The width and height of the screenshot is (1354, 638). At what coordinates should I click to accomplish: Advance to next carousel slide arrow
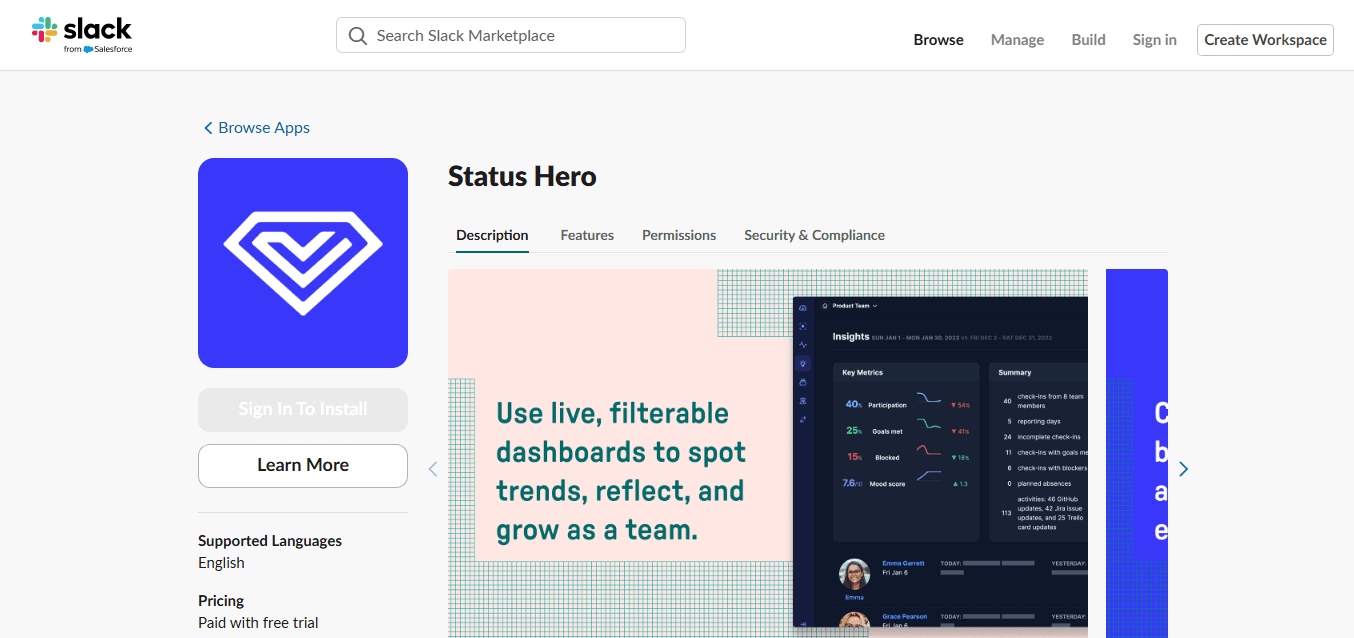point(1184,469)
